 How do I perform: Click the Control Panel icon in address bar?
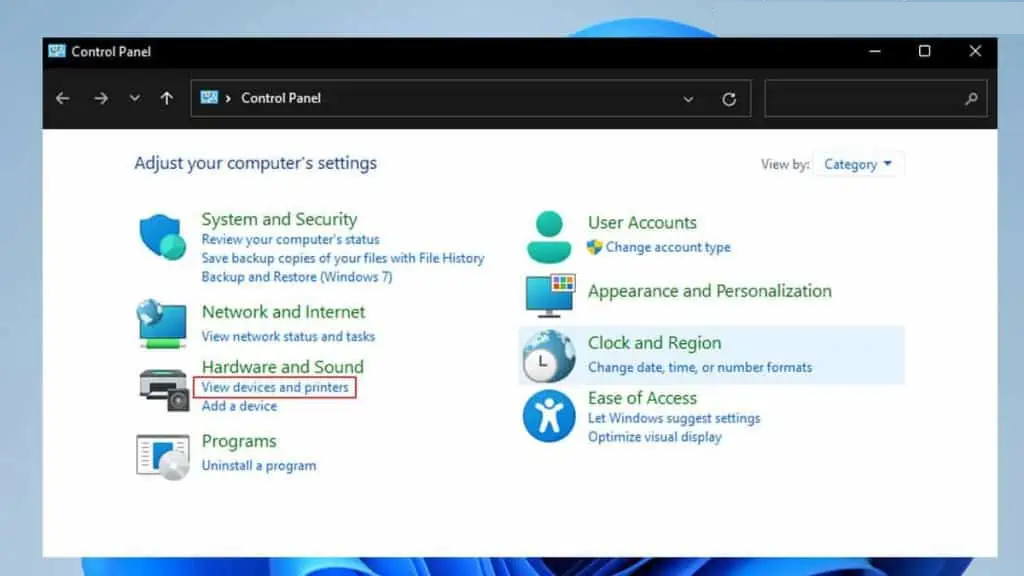[x=209, y=98]
